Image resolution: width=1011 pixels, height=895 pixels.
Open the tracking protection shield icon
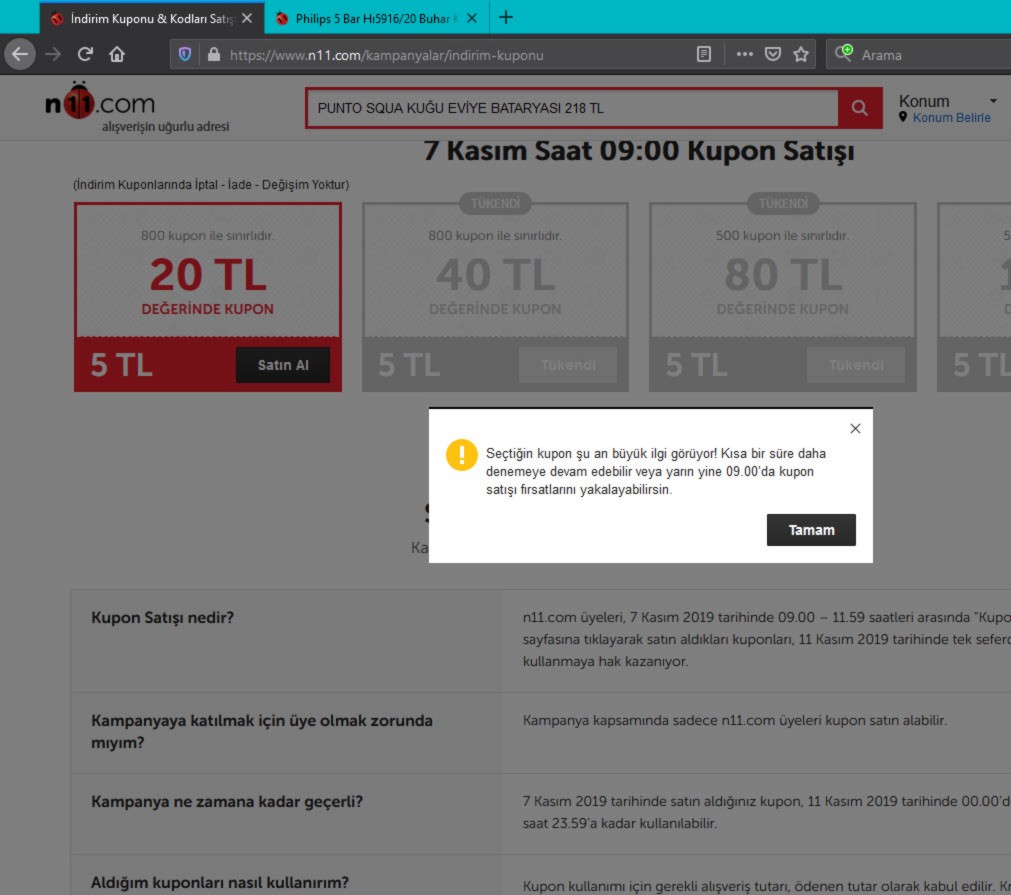[x=185, y=54]
